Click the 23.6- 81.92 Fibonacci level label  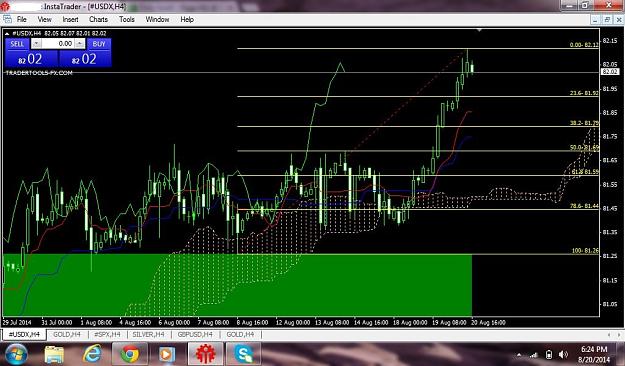[x=584, y=93]
